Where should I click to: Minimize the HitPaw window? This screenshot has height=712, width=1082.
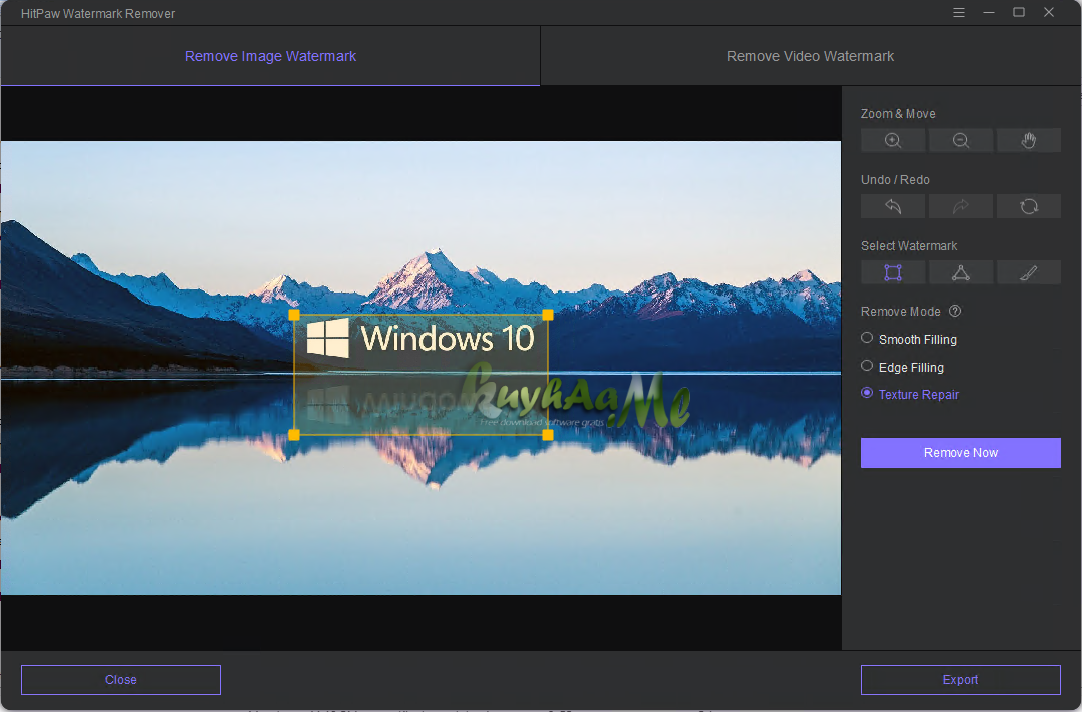click(x=989, y=12)
